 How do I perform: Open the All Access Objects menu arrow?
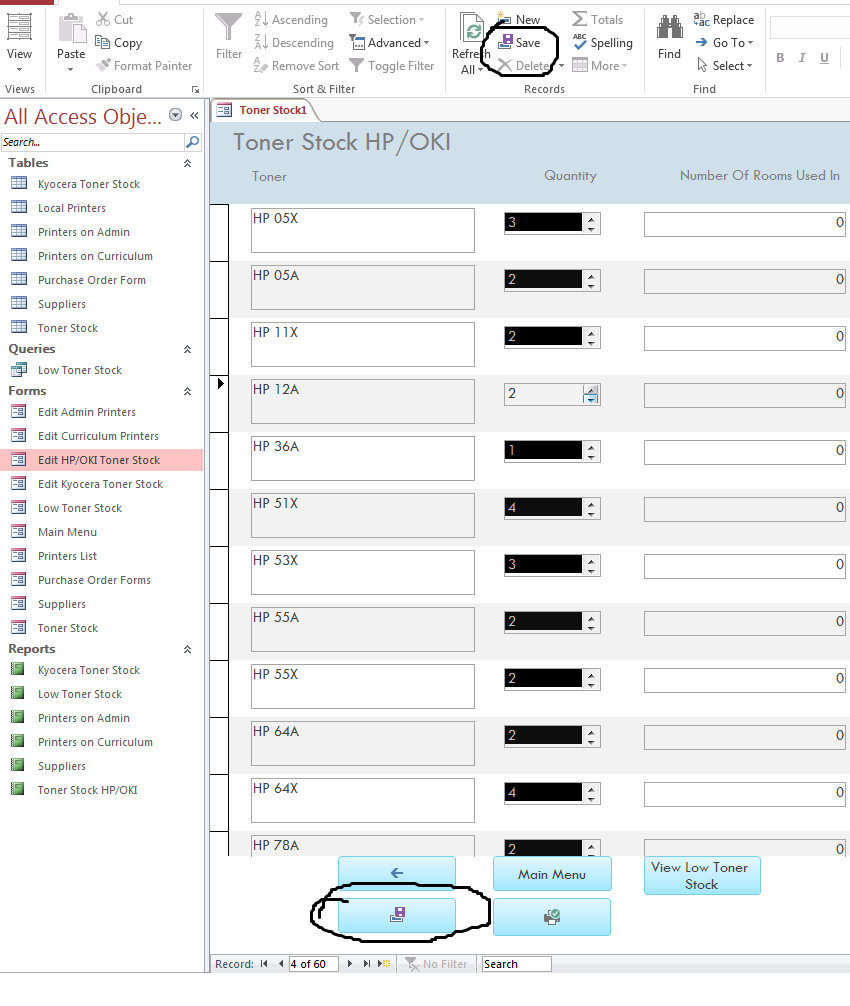point(175,115)
